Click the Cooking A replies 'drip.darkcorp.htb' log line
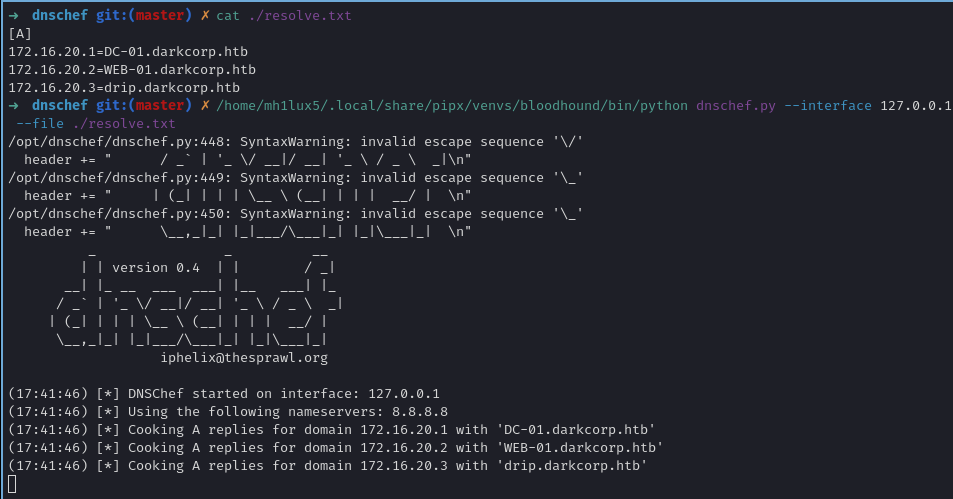953x499 pixels. (328, 466)
